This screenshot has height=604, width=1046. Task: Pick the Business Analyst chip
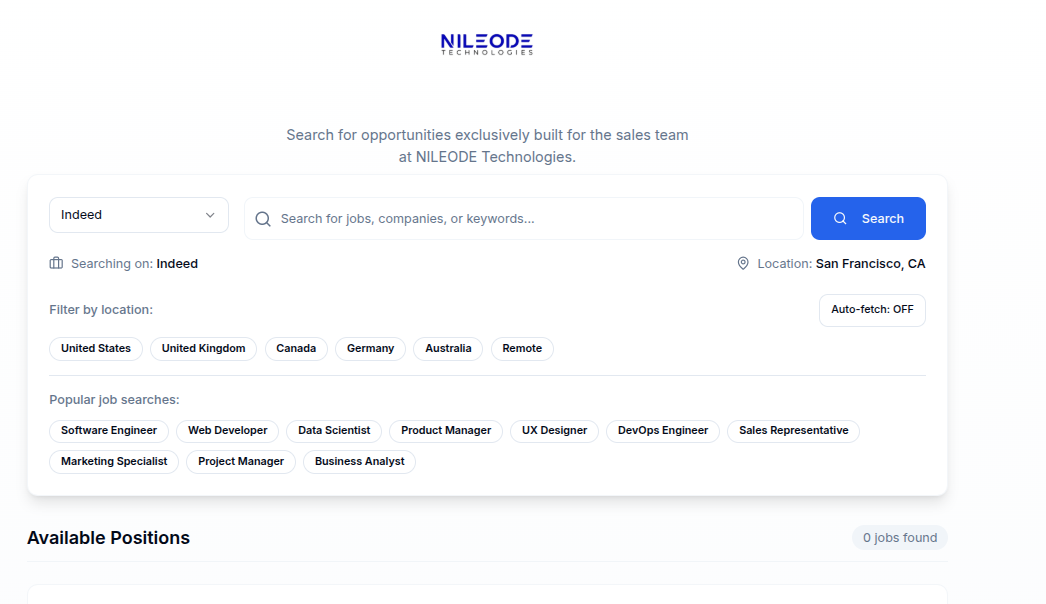point(360,461)
